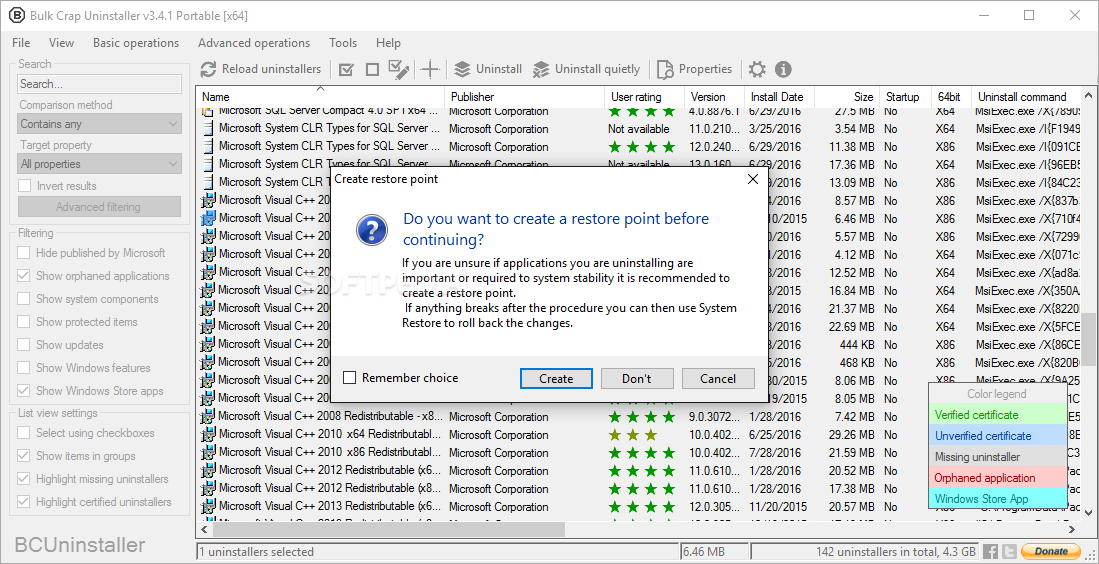The image size is (1099, 564).
Task: Enable the Invert results checkbox
Action: 25,186
